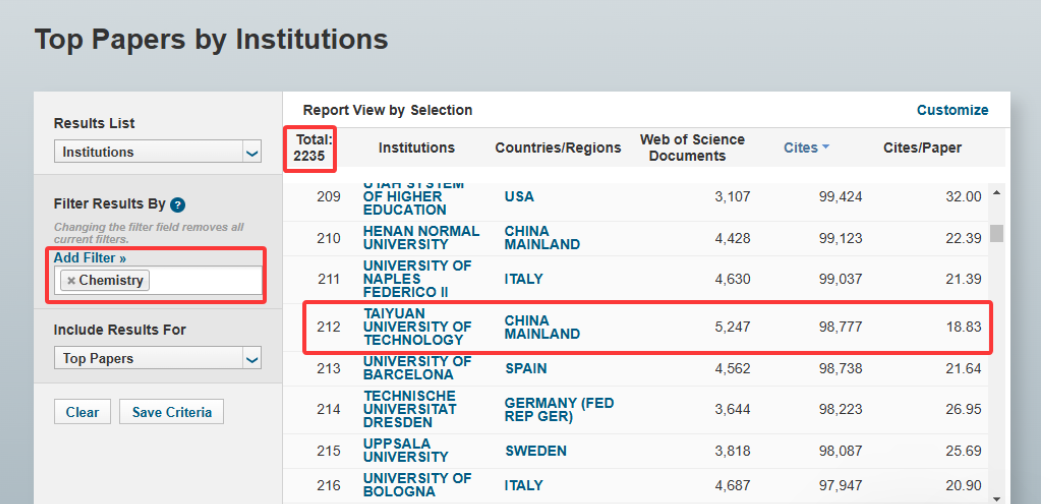Image resolution: width=1050 pixels, height=504 pixels.
Task: Open Utah System of Higher Education link
Action: pyautogui.click(x=404, y=197)
